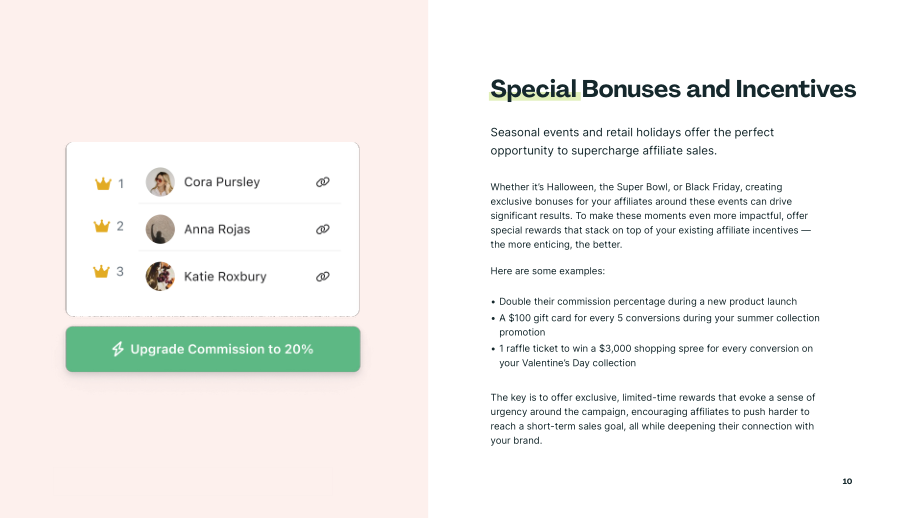Select the Cora Pursley name
The height and width of the screenshot is (518, 920).
point(222,182)
